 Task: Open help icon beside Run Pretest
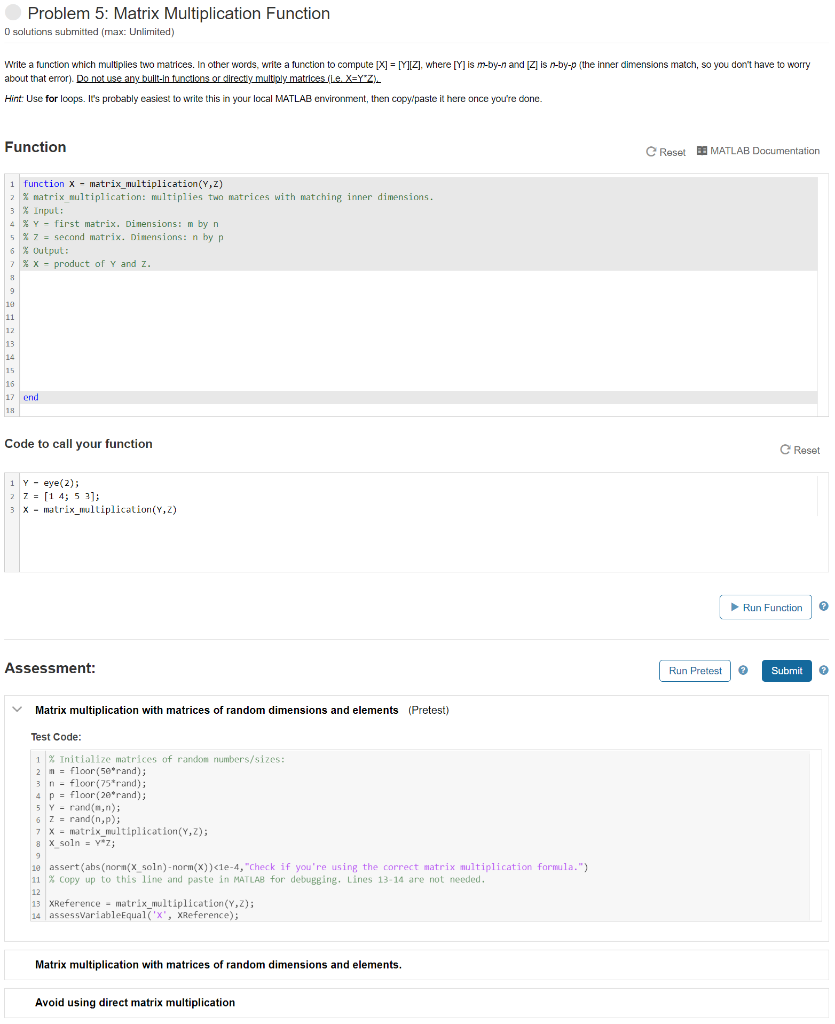743,671
